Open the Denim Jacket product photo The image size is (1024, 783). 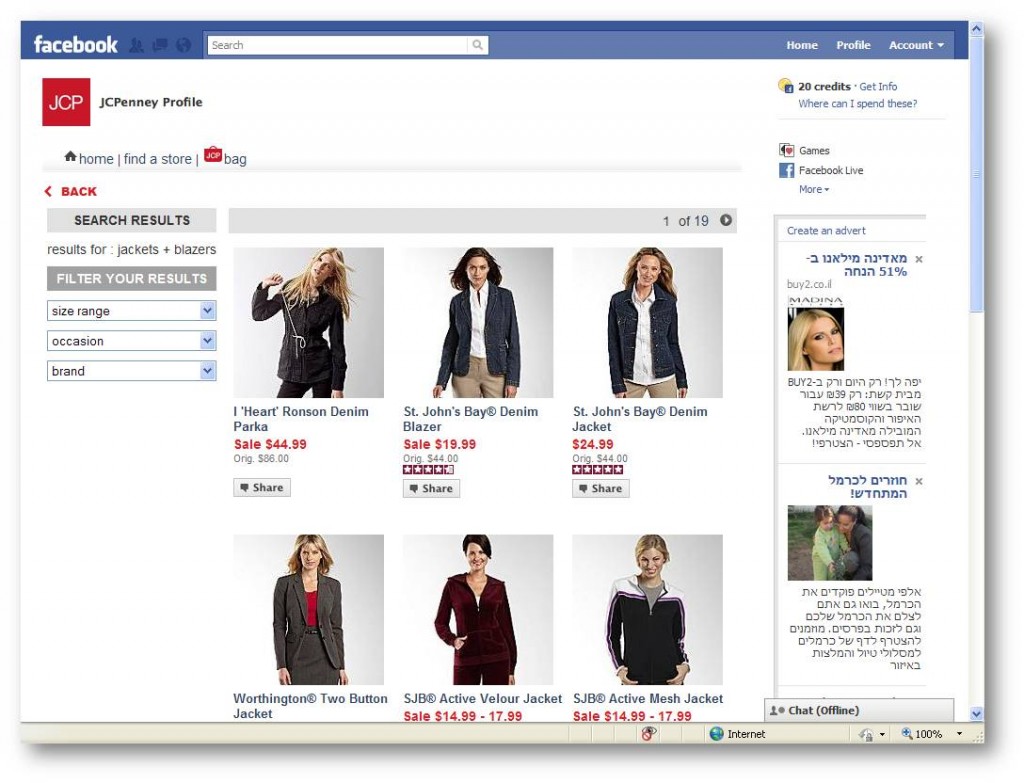click(647, 323)
